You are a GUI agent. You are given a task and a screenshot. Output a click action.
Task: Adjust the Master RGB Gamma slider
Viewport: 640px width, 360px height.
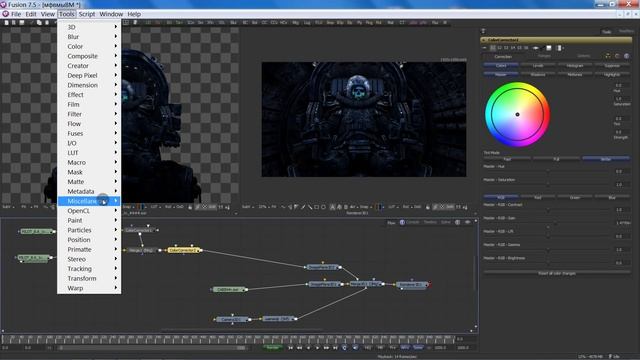pyautogui.click(x=548, y=250)
